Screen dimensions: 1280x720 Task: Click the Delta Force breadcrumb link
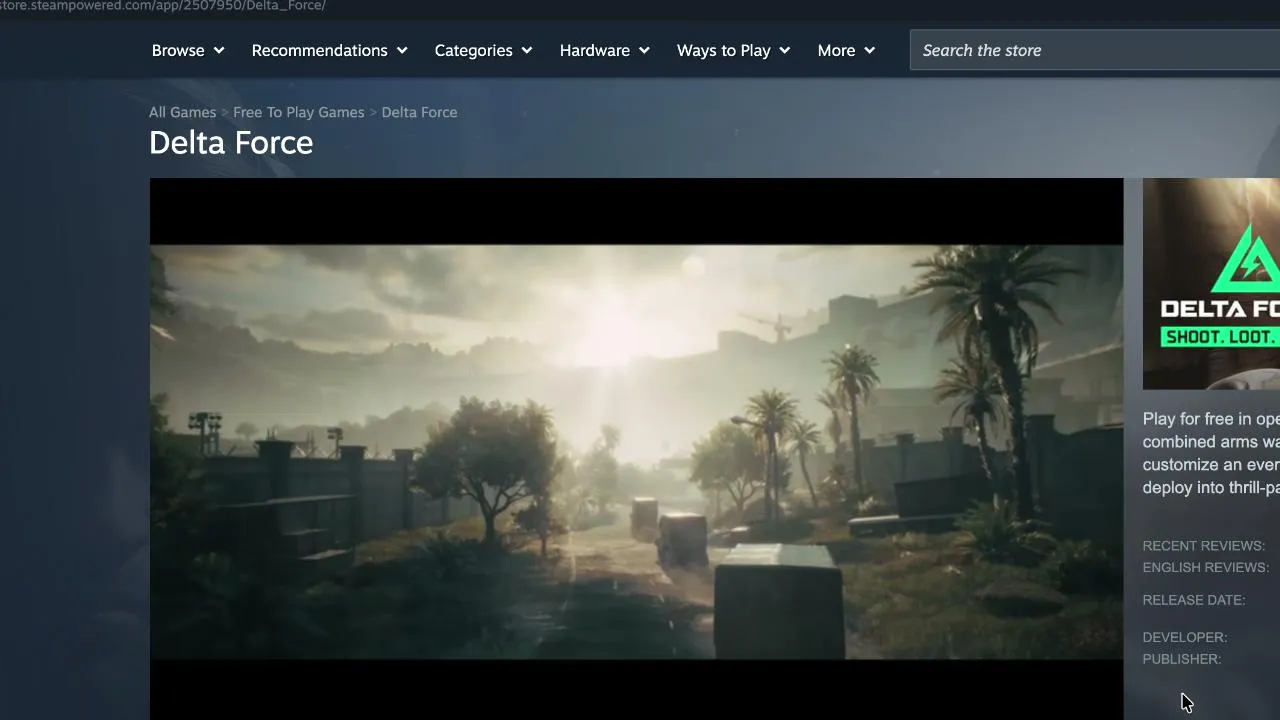point(419,112)
